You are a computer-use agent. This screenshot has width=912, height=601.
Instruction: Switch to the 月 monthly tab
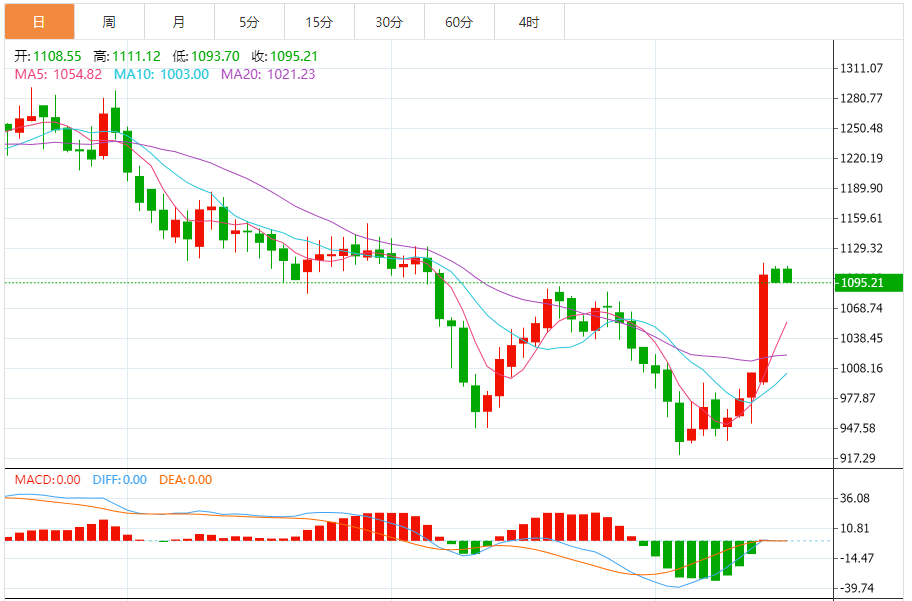tap(179, 22)
